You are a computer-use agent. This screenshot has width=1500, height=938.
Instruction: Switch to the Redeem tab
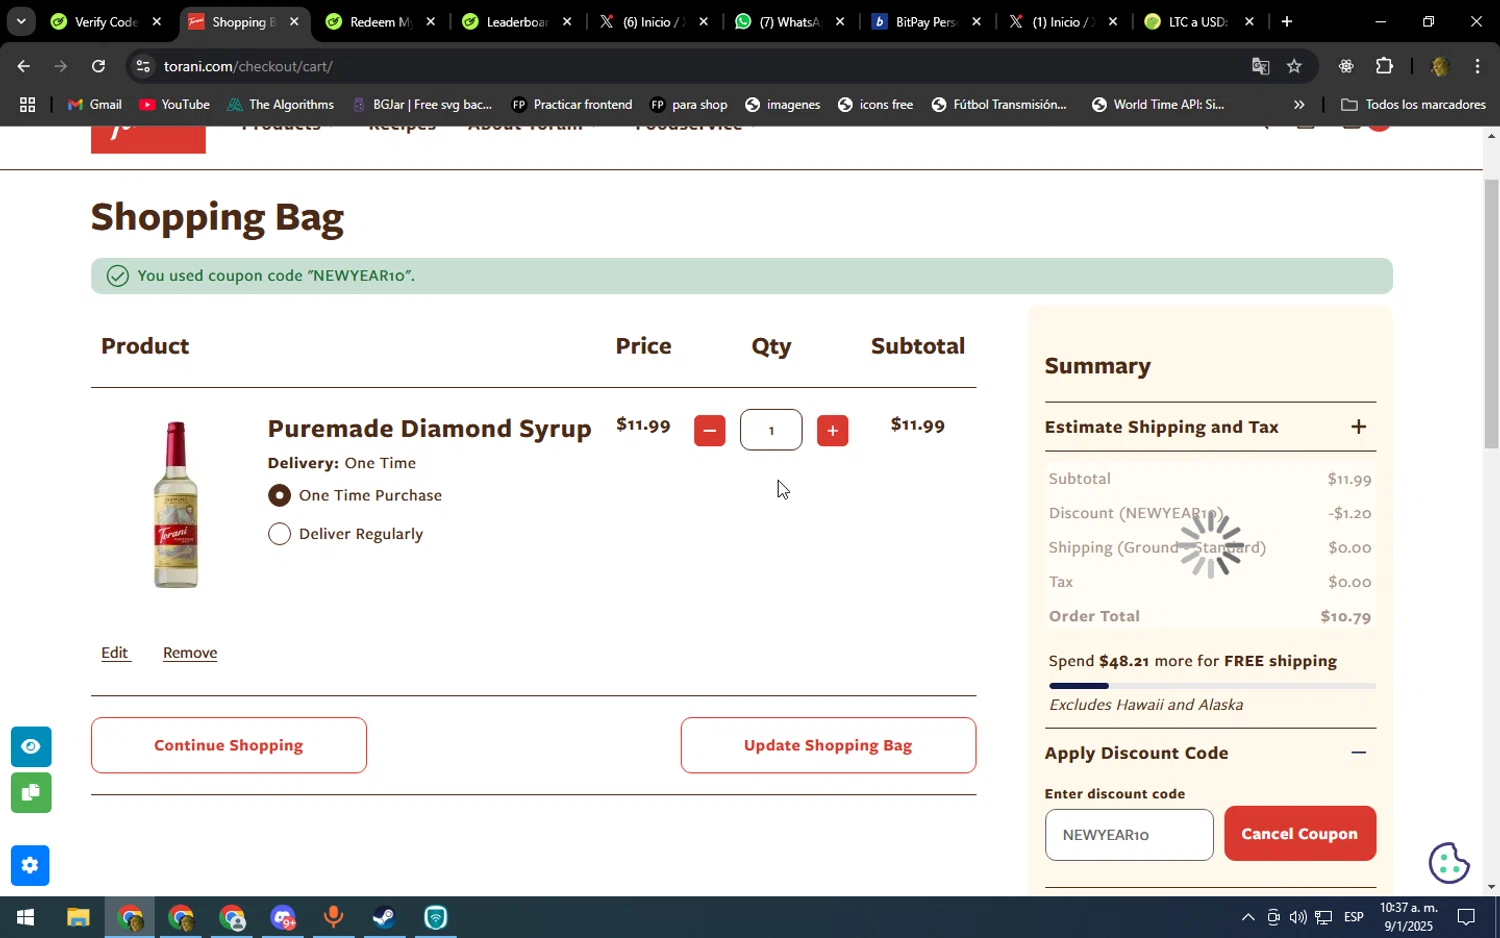click(381, 21)
